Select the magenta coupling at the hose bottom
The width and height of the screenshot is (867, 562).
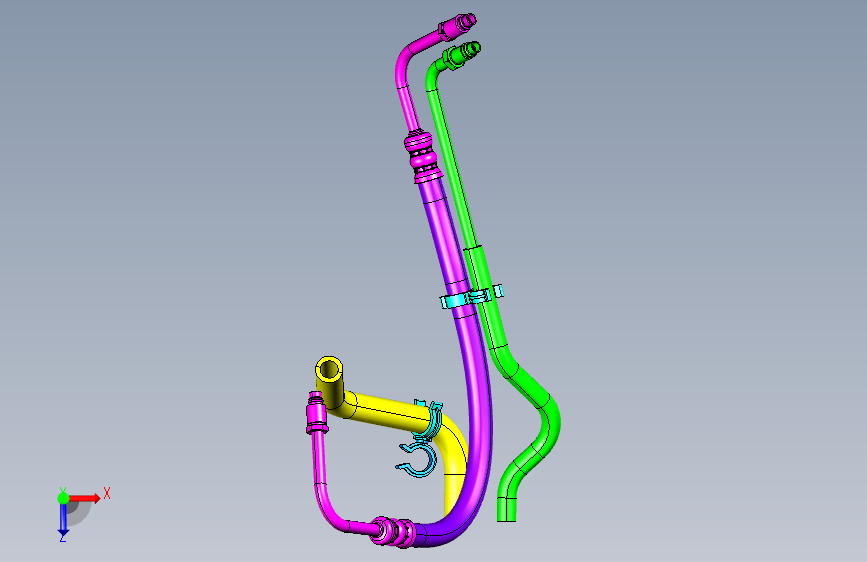394,532
